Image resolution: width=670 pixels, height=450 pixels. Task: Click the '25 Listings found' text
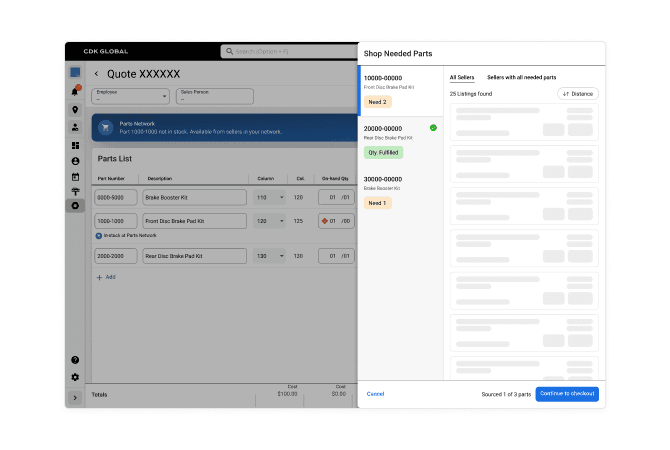point(471,94)
